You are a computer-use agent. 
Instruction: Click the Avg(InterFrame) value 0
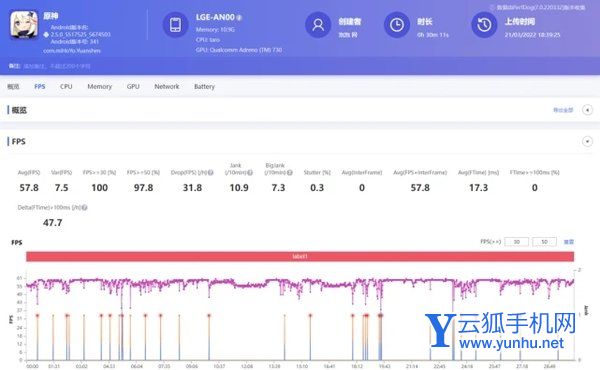tap(362, 188)
